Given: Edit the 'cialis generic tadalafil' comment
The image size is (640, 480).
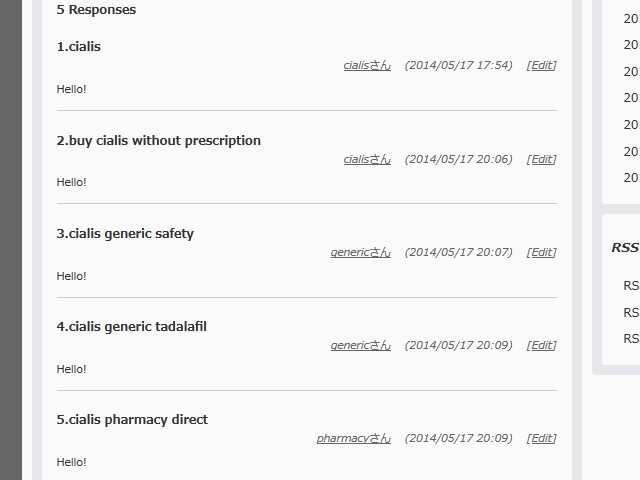Looking at the screenshot, I should pos(541,345).
